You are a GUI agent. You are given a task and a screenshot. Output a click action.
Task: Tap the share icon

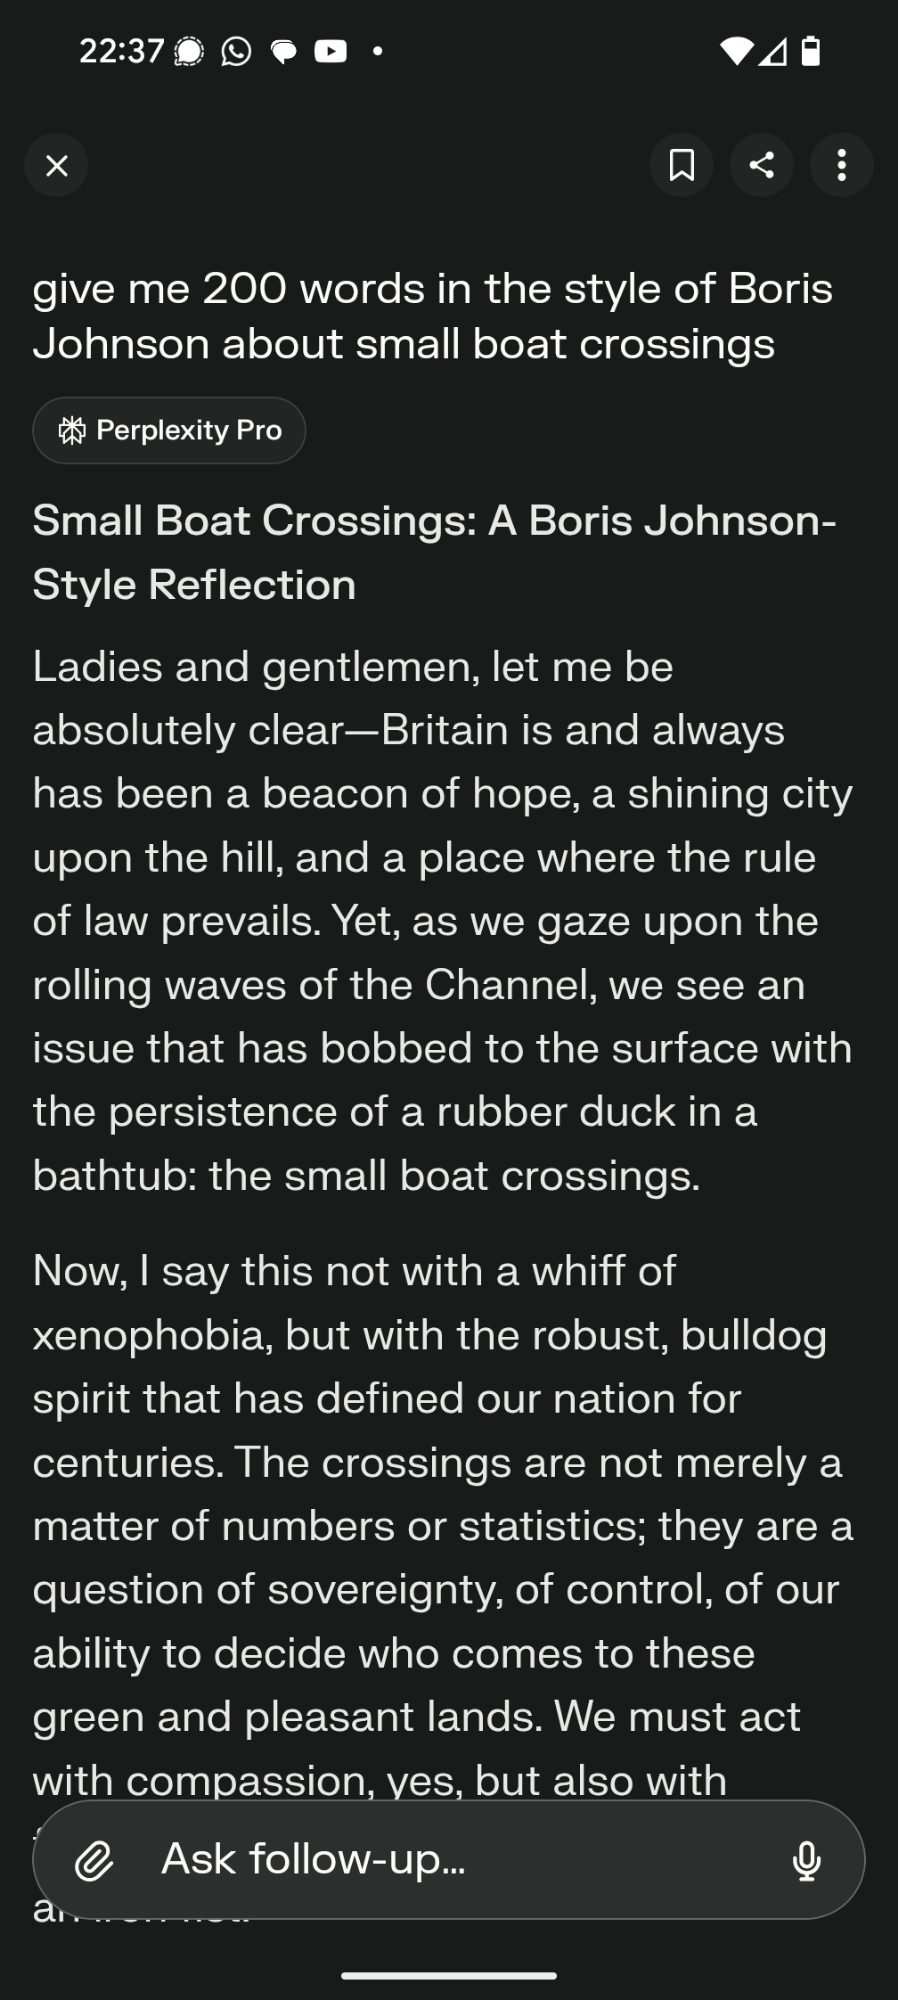click(761, 165)
